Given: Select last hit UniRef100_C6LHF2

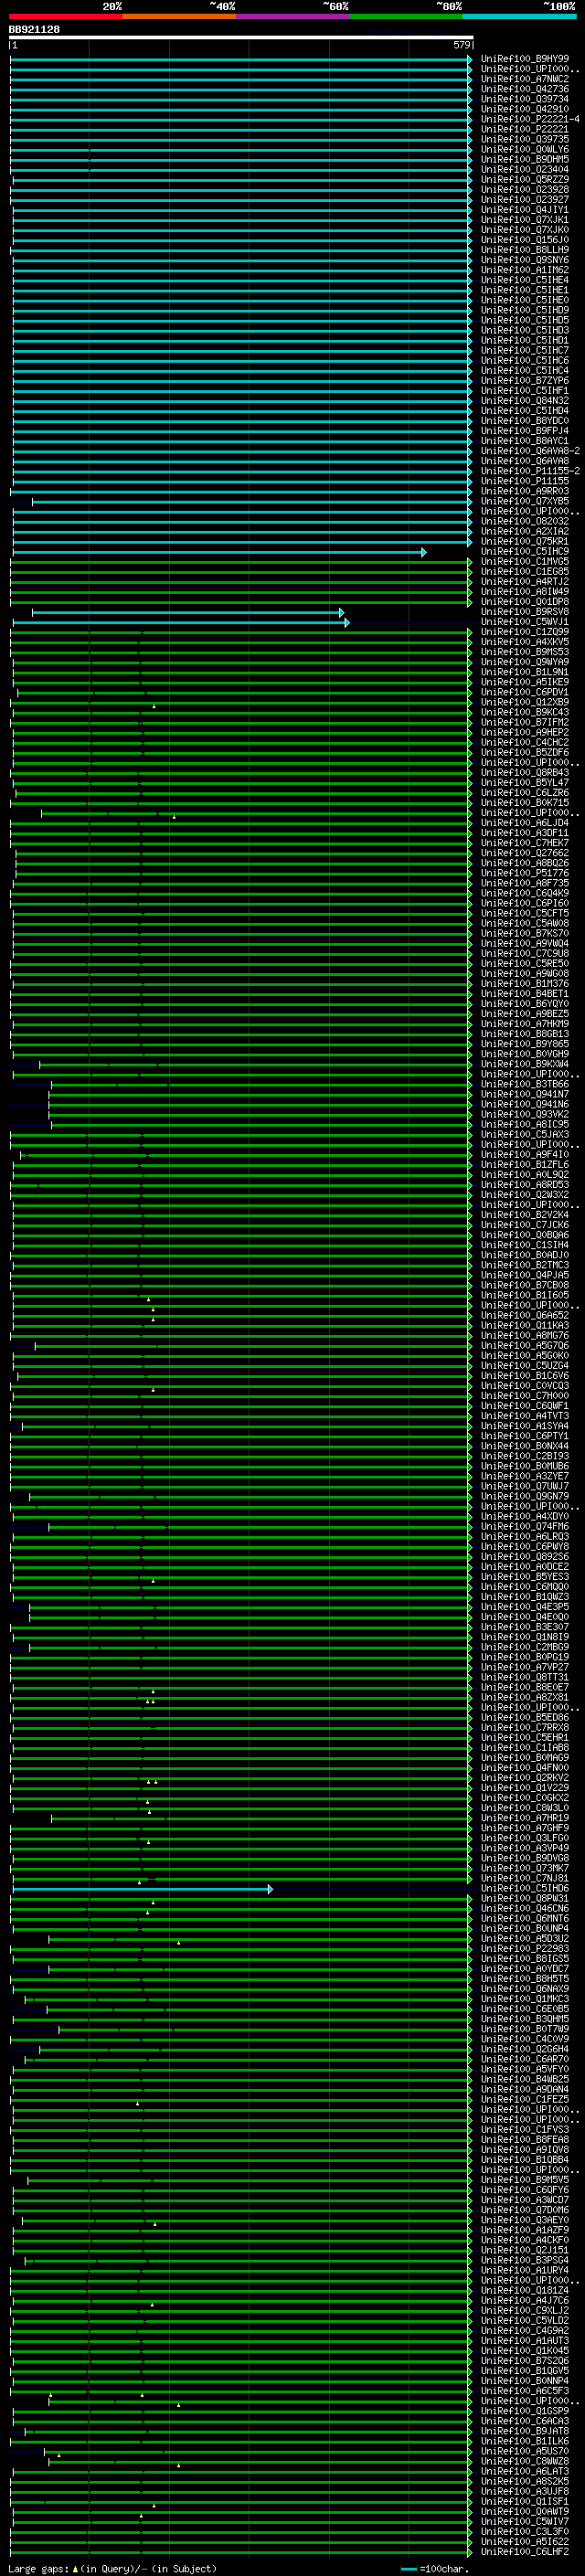Looking at the screenshot, I should click(525, 2552).
